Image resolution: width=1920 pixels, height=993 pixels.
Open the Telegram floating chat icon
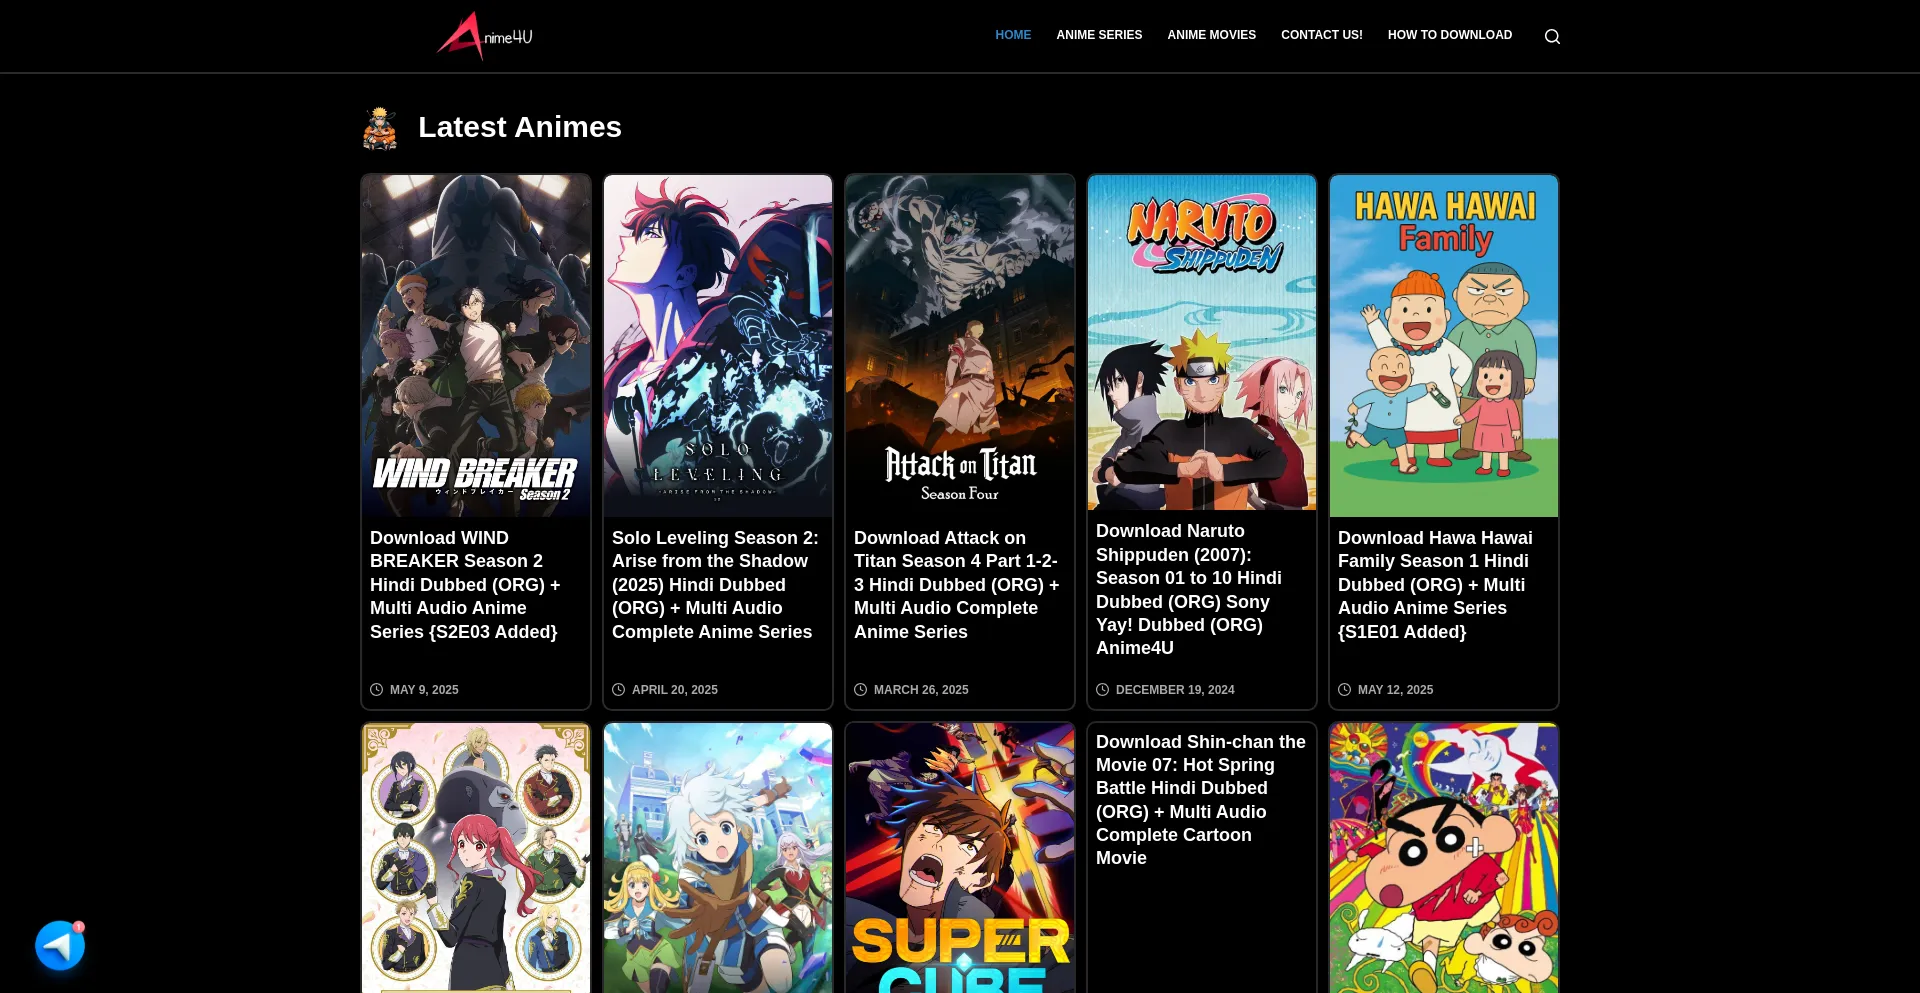(60, 945)
